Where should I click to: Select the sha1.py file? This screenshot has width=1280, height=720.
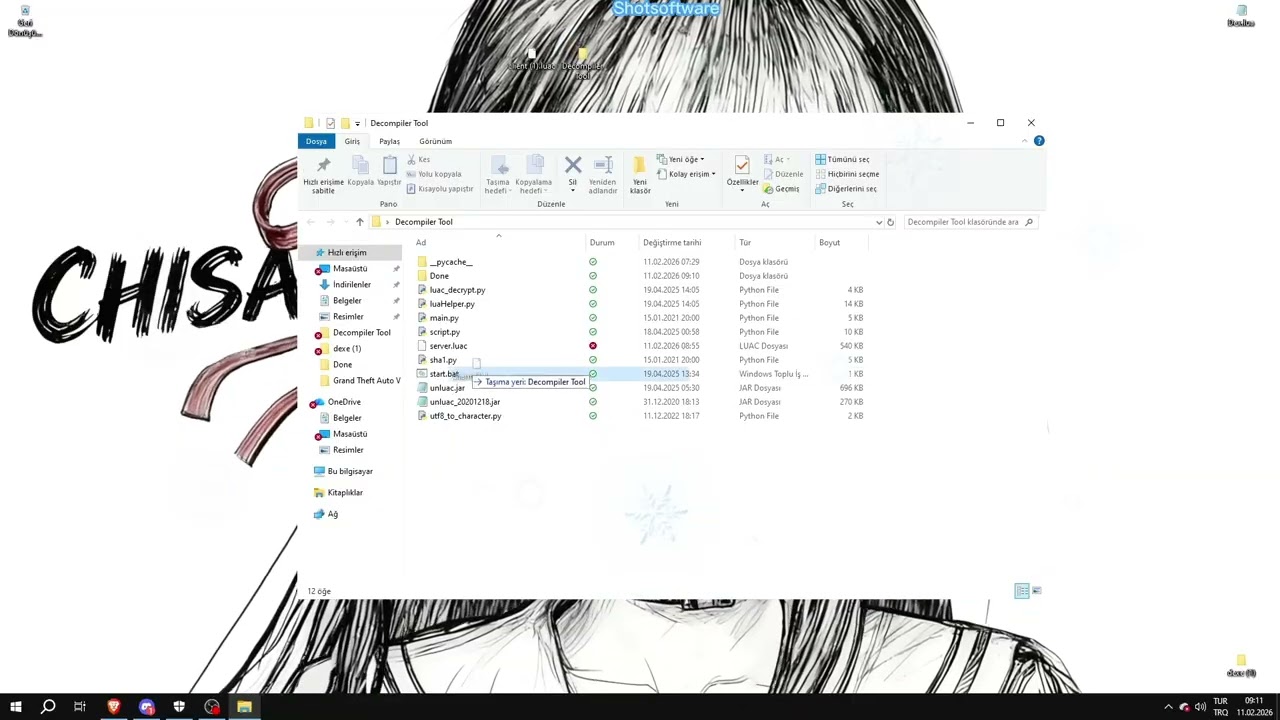[443, 360]
